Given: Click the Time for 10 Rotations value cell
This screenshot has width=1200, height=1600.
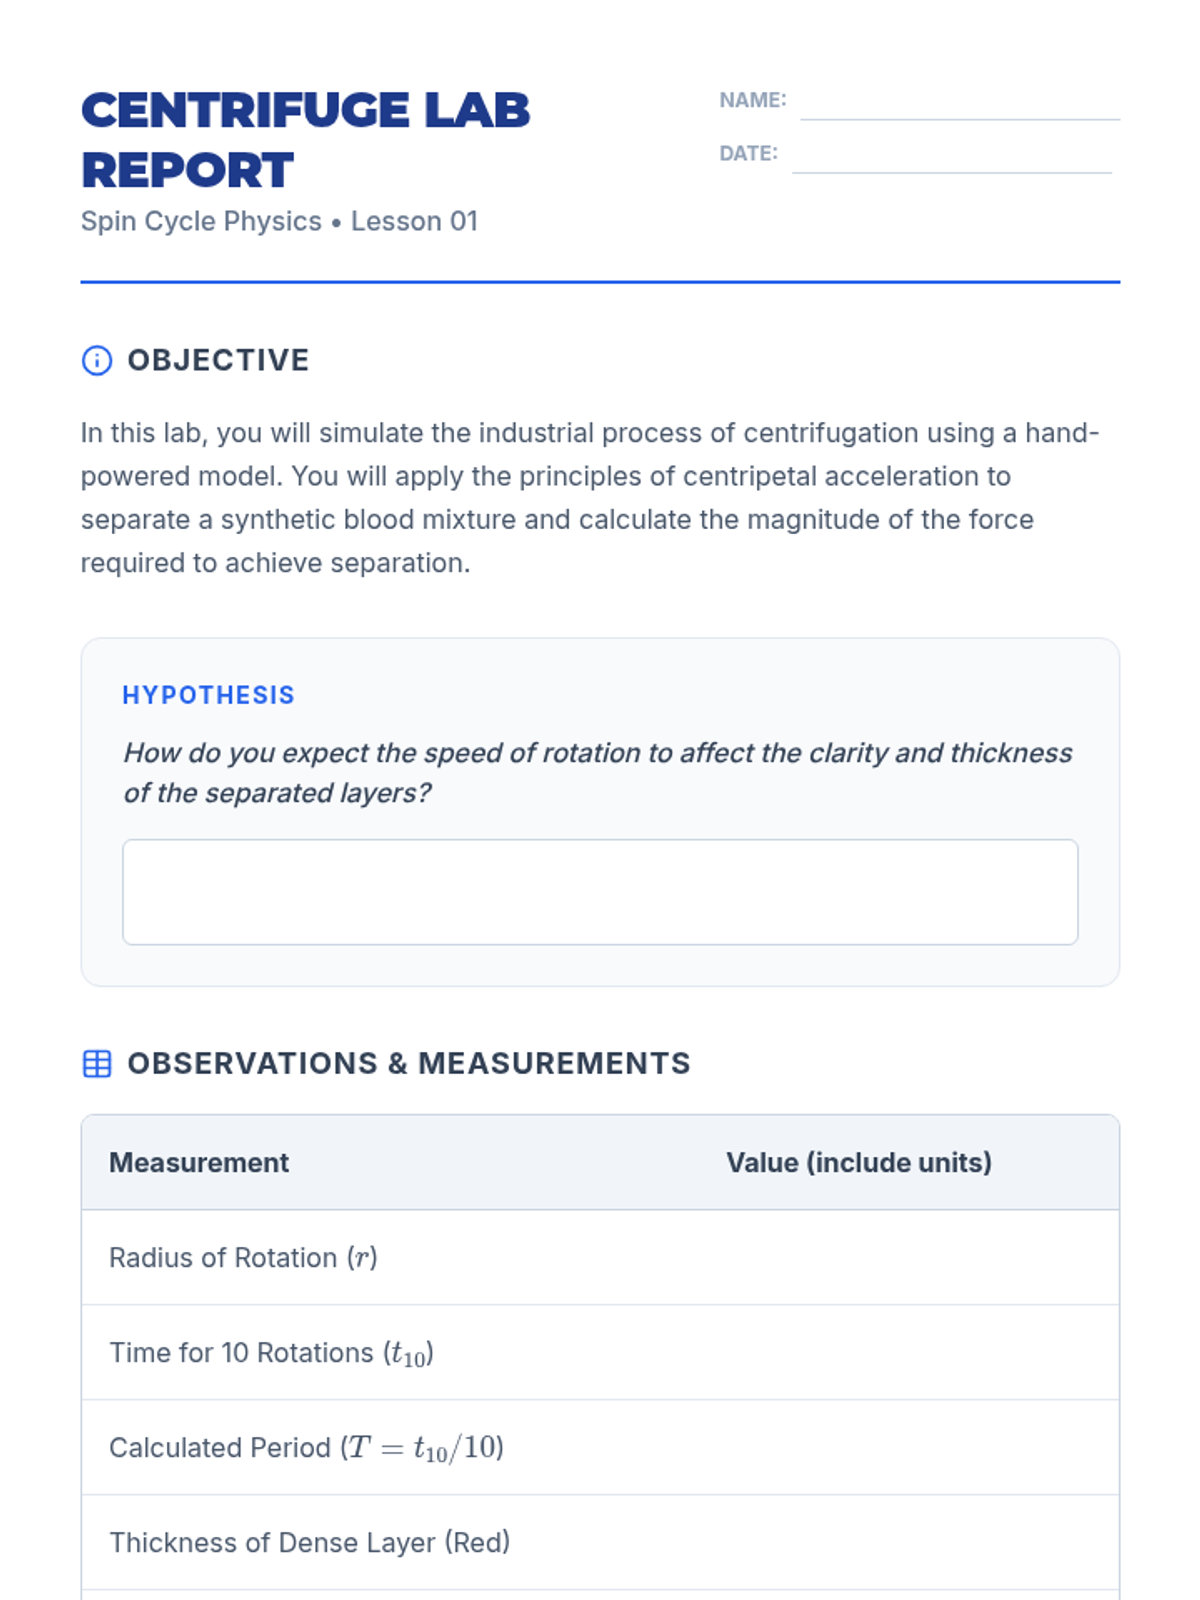Looking at the screenshot, I should click(x=909, y=1352).
